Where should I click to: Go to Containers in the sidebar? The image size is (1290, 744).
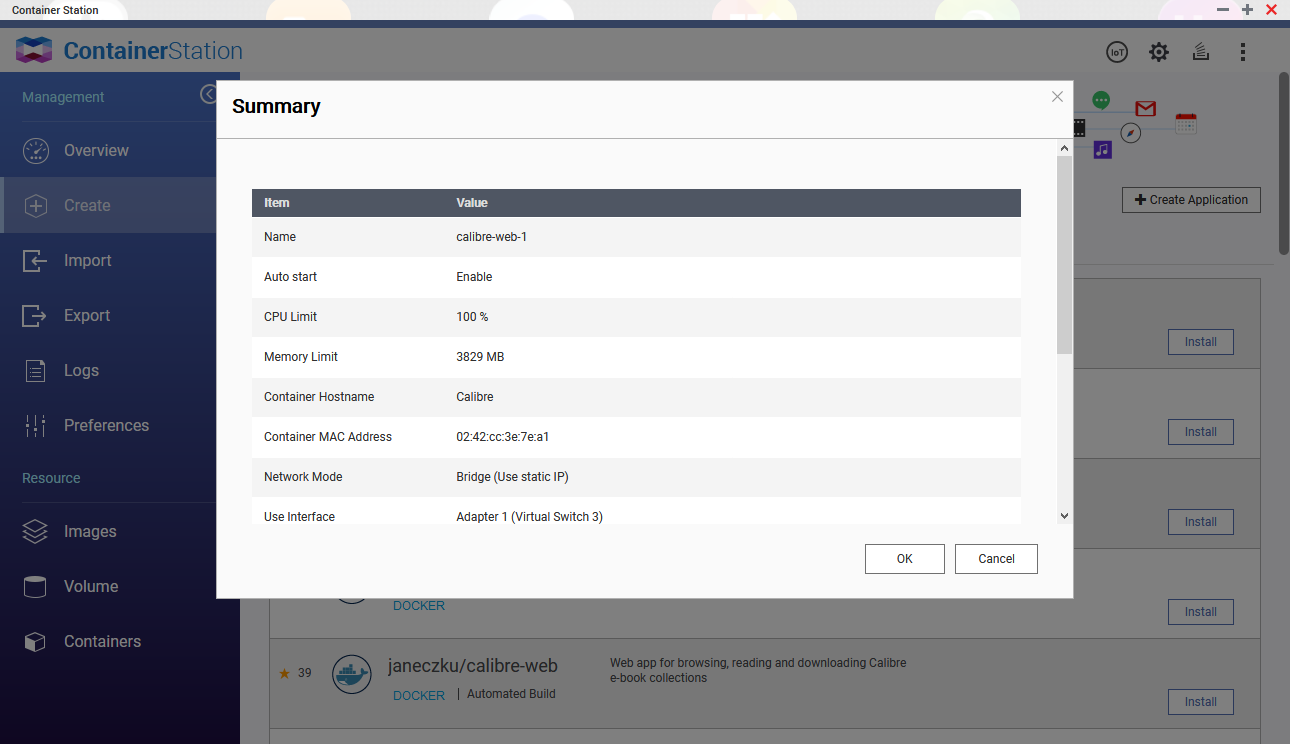tap(102, 642)
